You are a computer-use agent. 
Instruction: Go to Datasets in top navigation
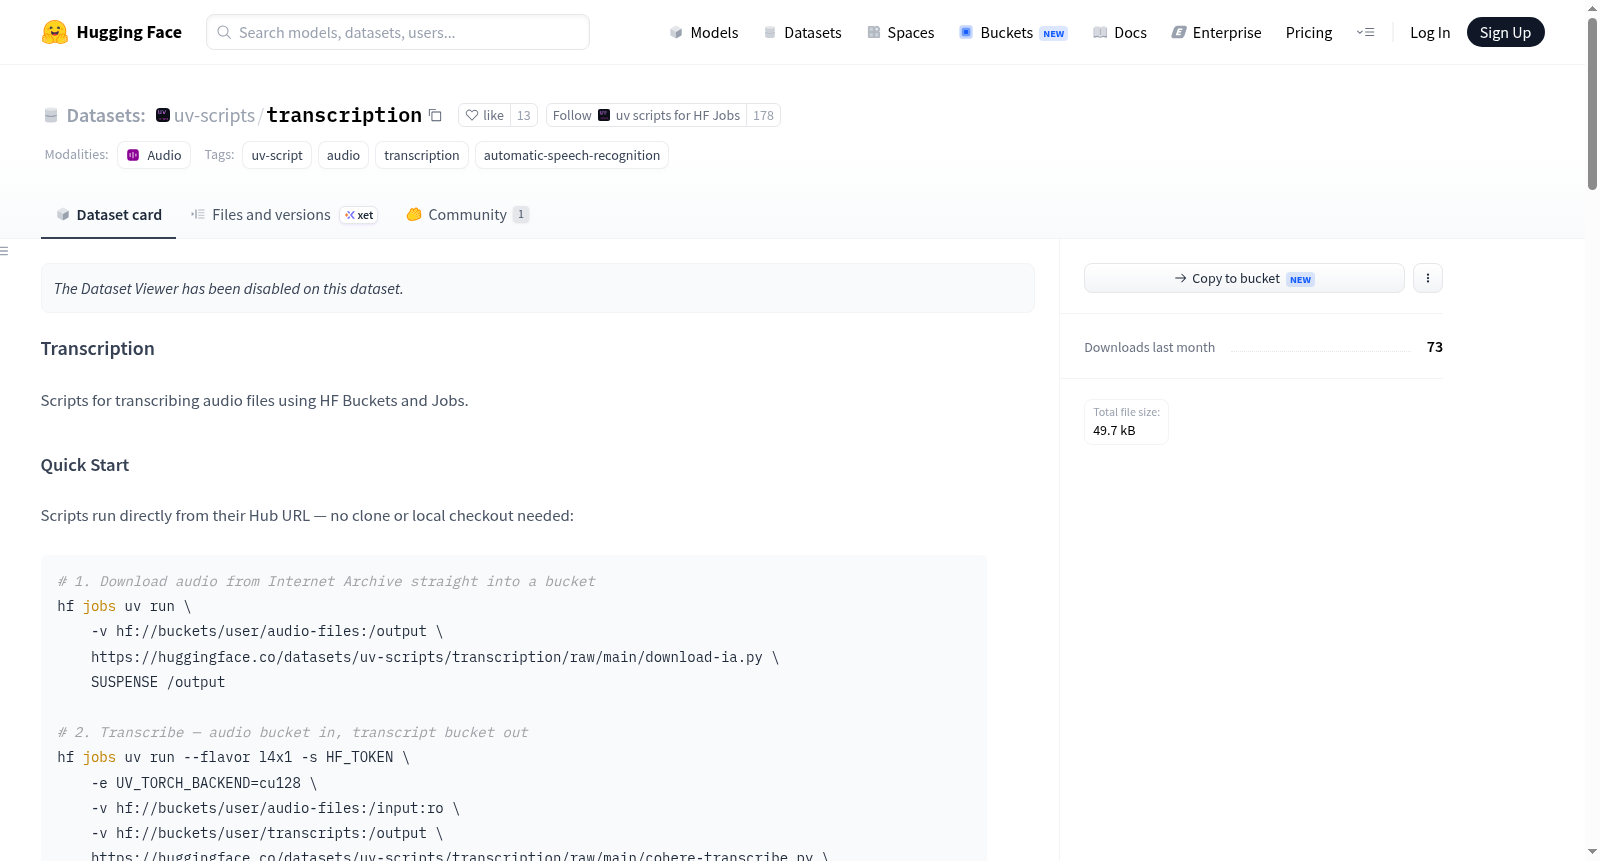[x=803, y=32]
